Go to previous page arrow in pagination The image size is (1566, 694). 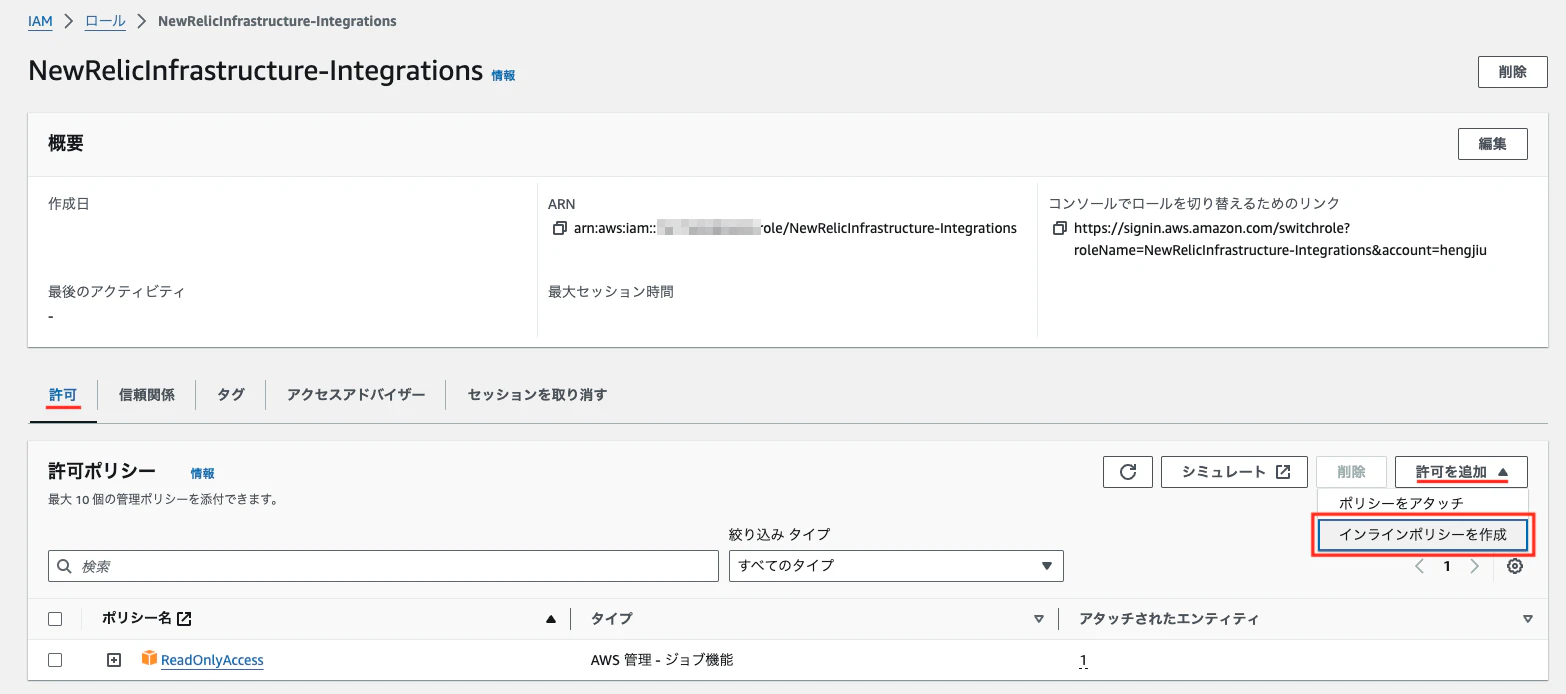click(x=1419, y=566)
